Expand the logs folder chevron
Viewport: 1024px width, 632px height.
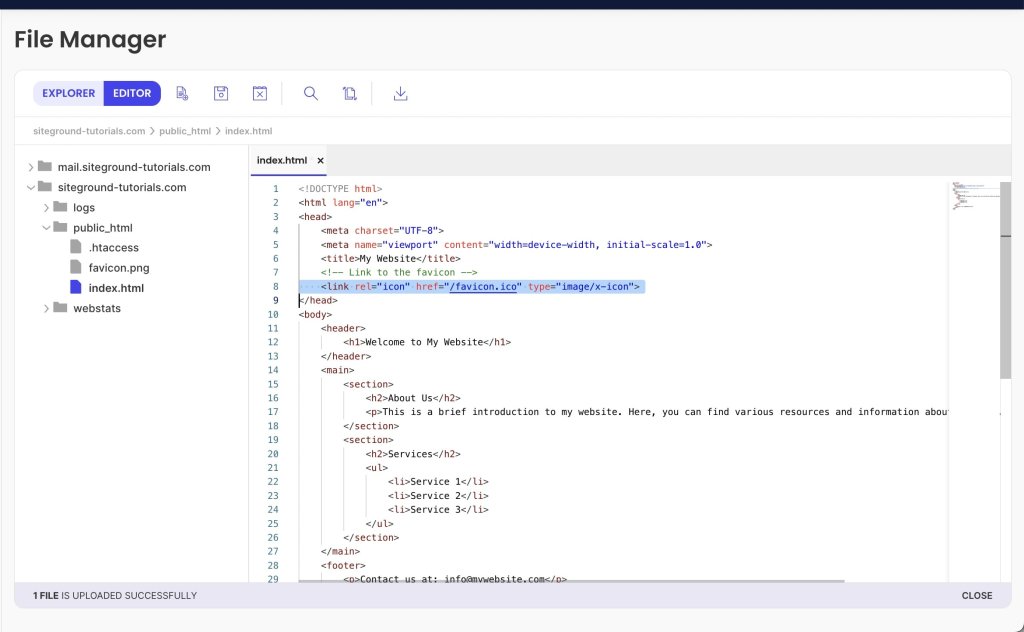click(x=46, y=208)
